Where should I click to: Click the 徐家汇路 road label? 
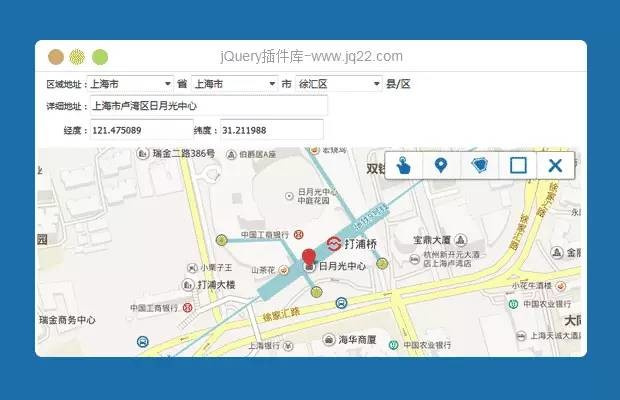coord(282,315)
